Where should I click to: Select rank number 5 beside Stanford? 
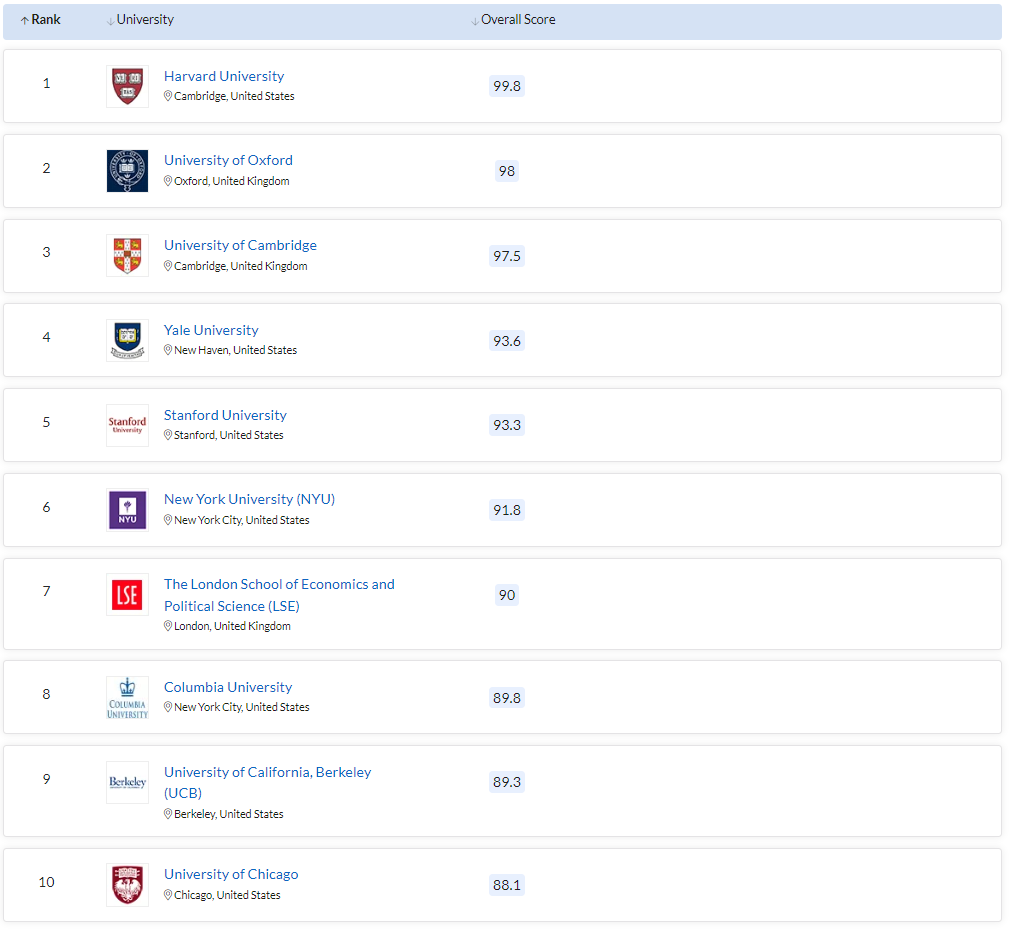[46, 422]
